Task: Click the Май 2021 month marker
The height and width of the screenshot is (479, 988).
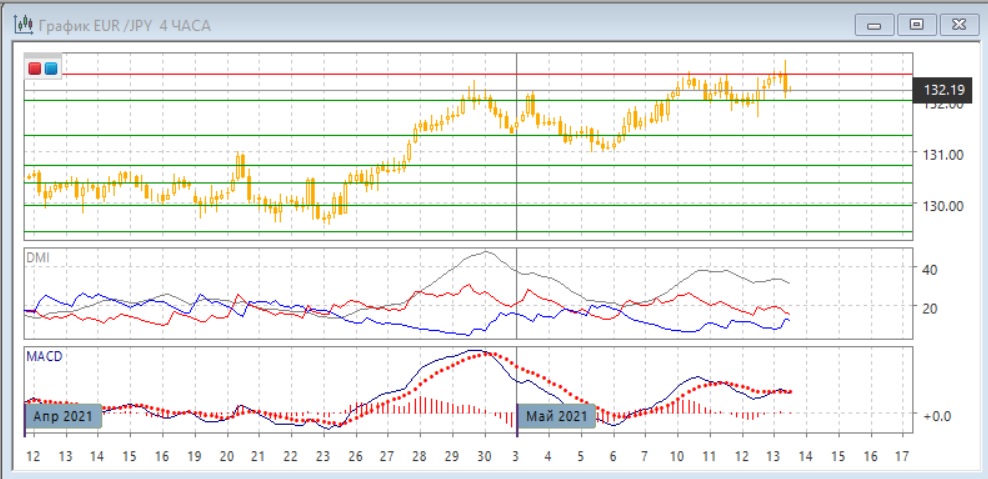Action: (x=556, y=415)
